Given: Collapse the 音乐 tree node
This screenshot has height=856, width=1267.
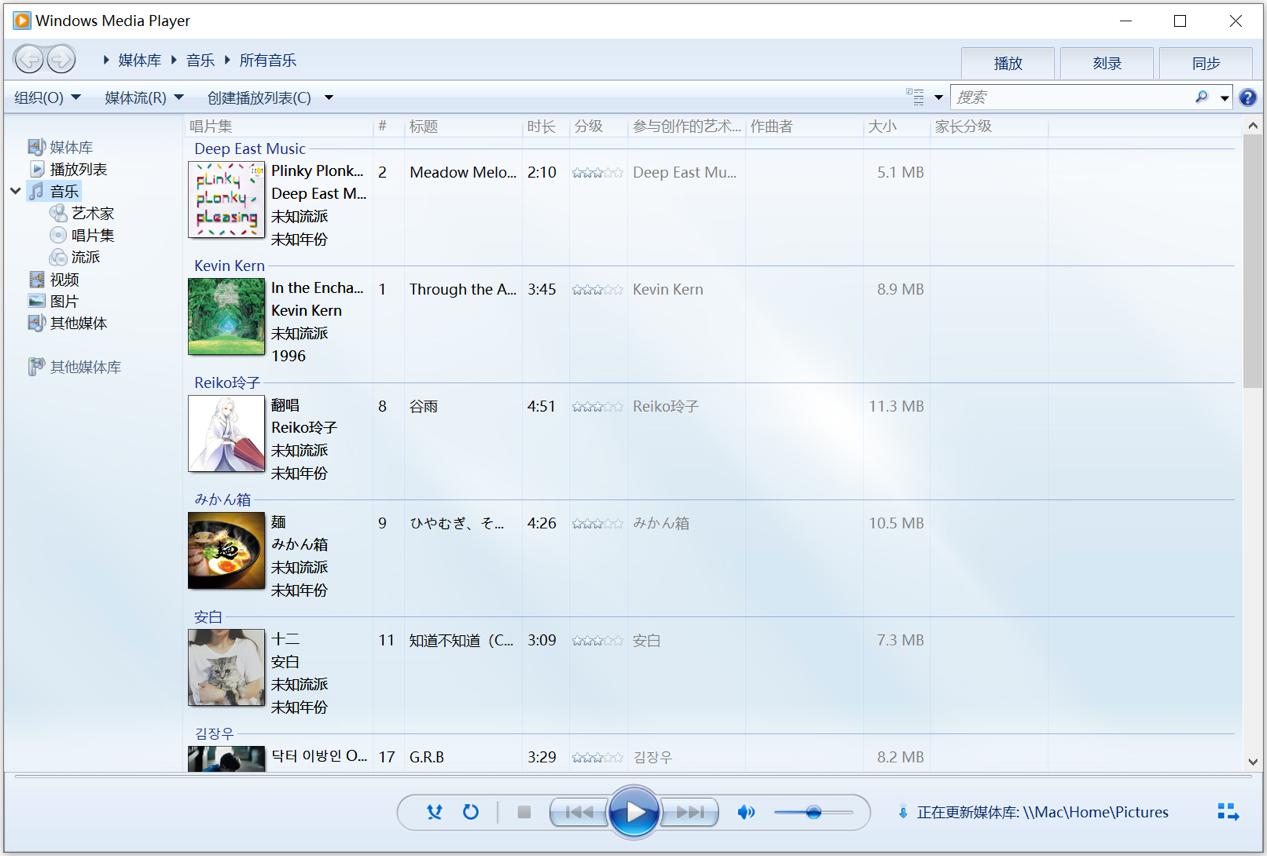Looking at the screenshot, I should coord(16,191).
